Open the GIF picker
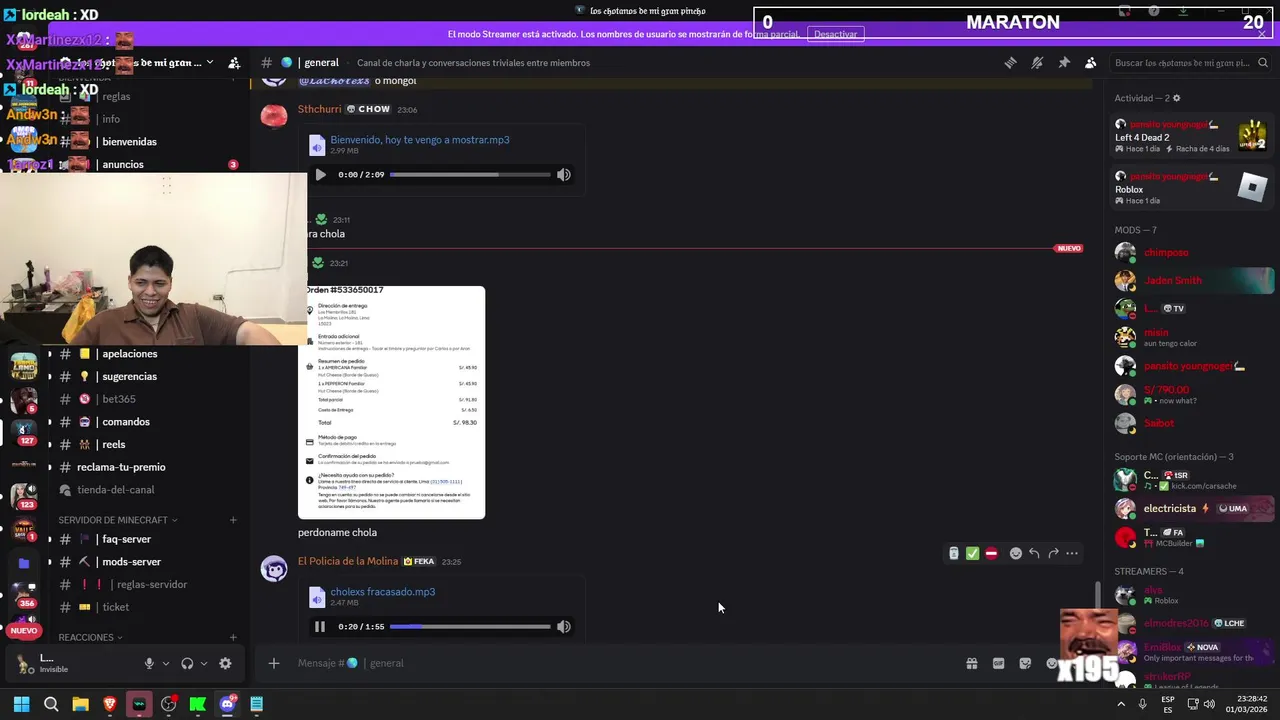 (998, 663)
